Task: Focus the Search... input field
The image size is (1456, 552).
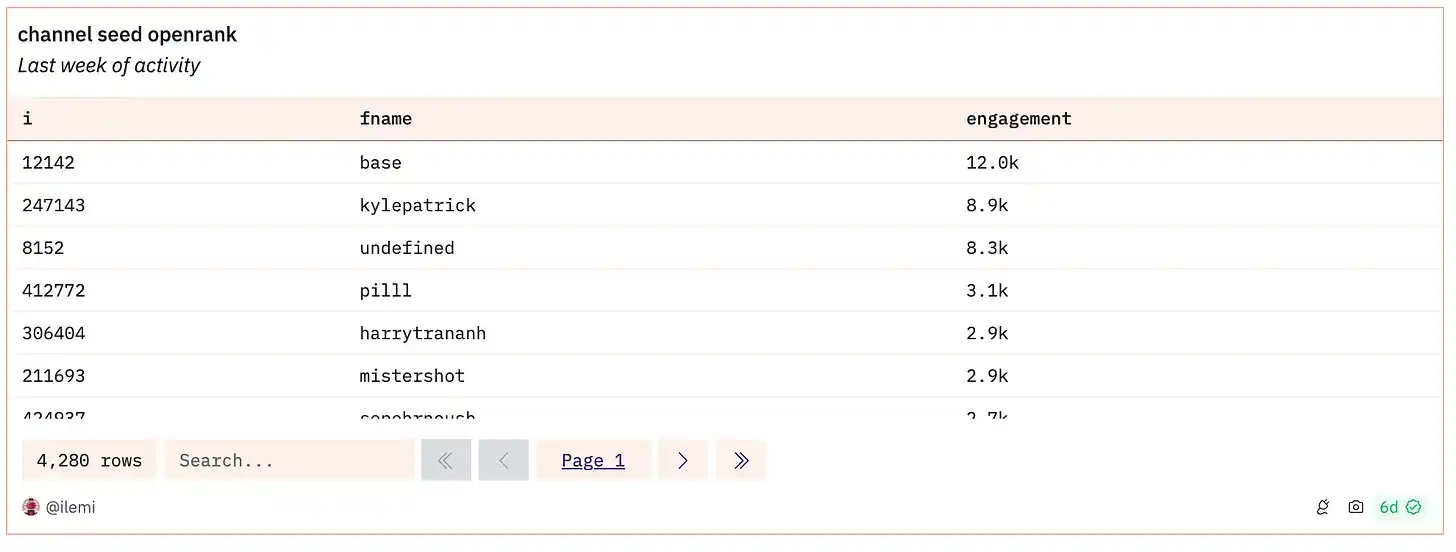Action: (289, 460)
